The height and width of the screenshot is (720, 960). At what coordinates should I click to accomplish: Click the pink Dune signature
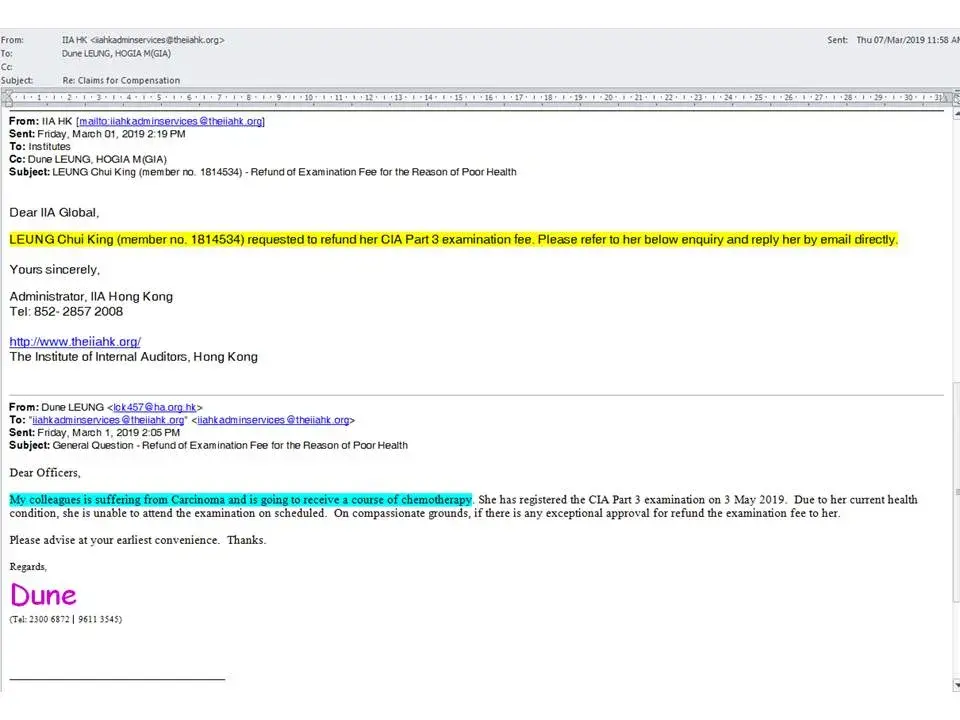click(43, 595)
